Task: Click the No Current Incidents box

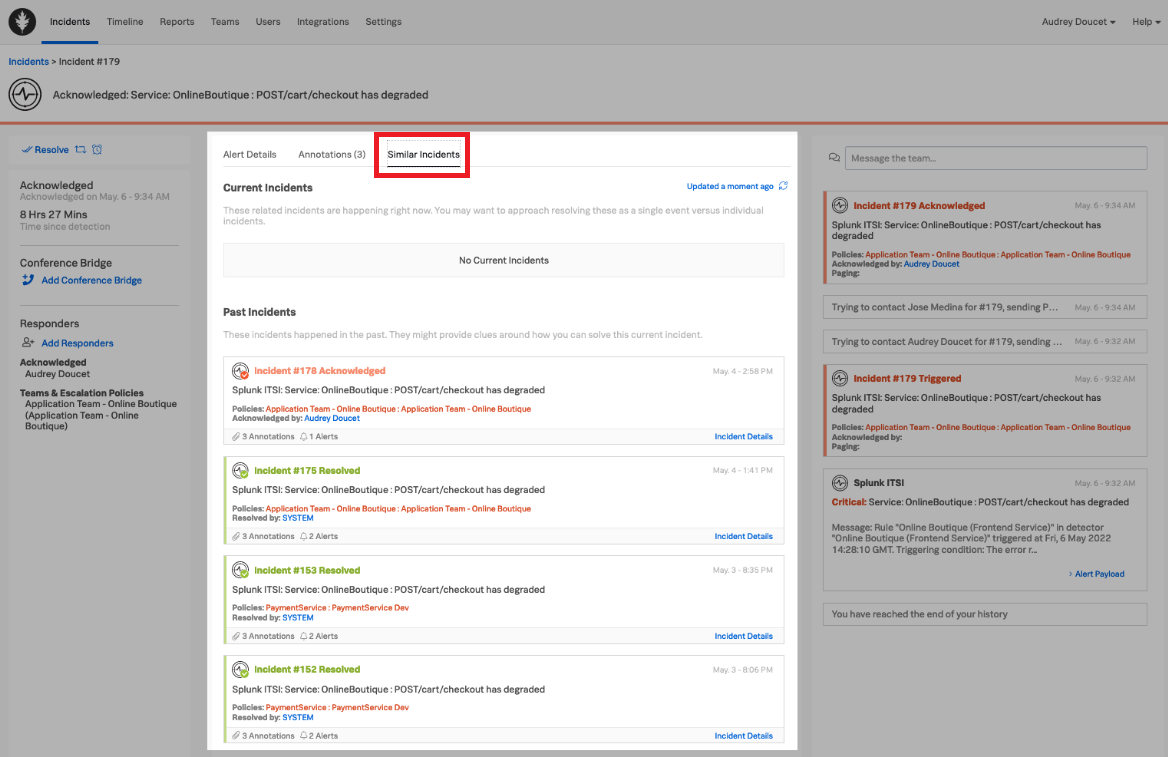Action: [x=504, y=261]
